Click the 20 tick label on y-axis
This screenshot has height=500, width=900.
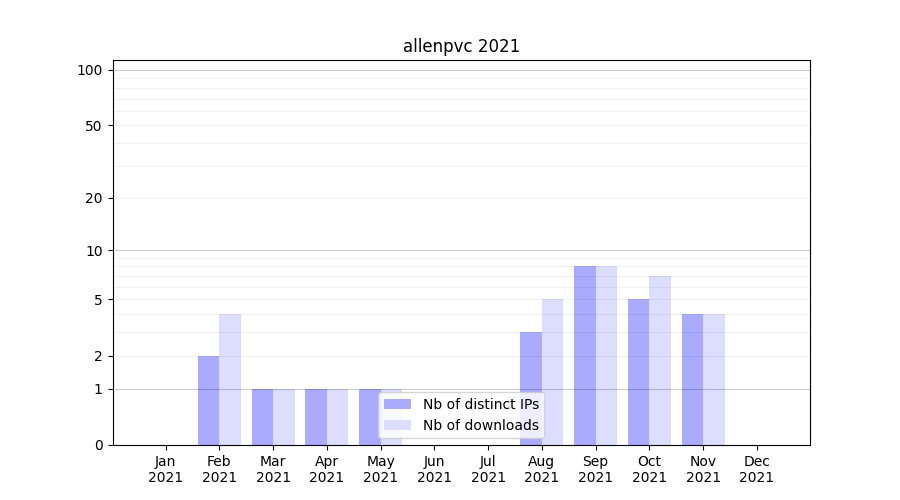click(94, 198)
